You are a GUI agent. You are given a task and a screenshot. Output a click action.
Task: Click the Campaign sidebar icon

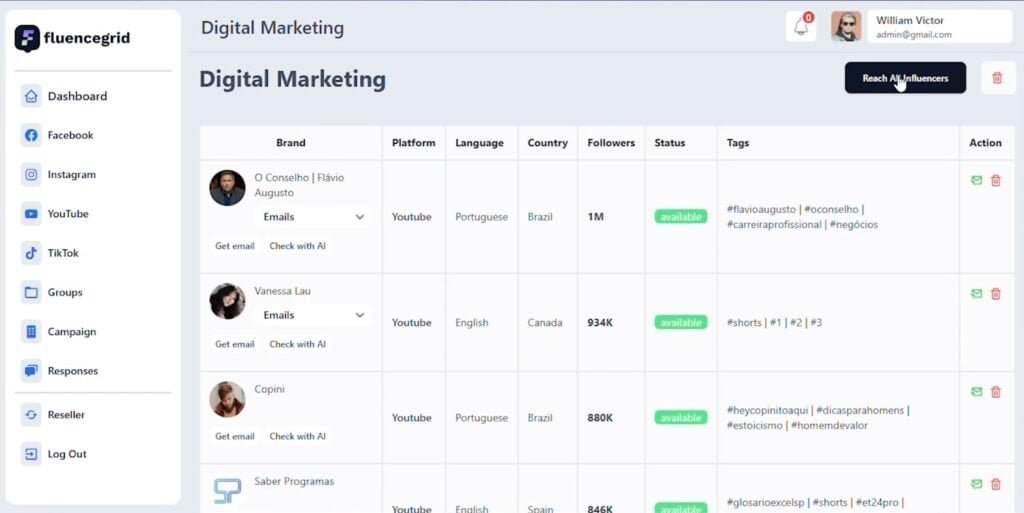[31, 332]
